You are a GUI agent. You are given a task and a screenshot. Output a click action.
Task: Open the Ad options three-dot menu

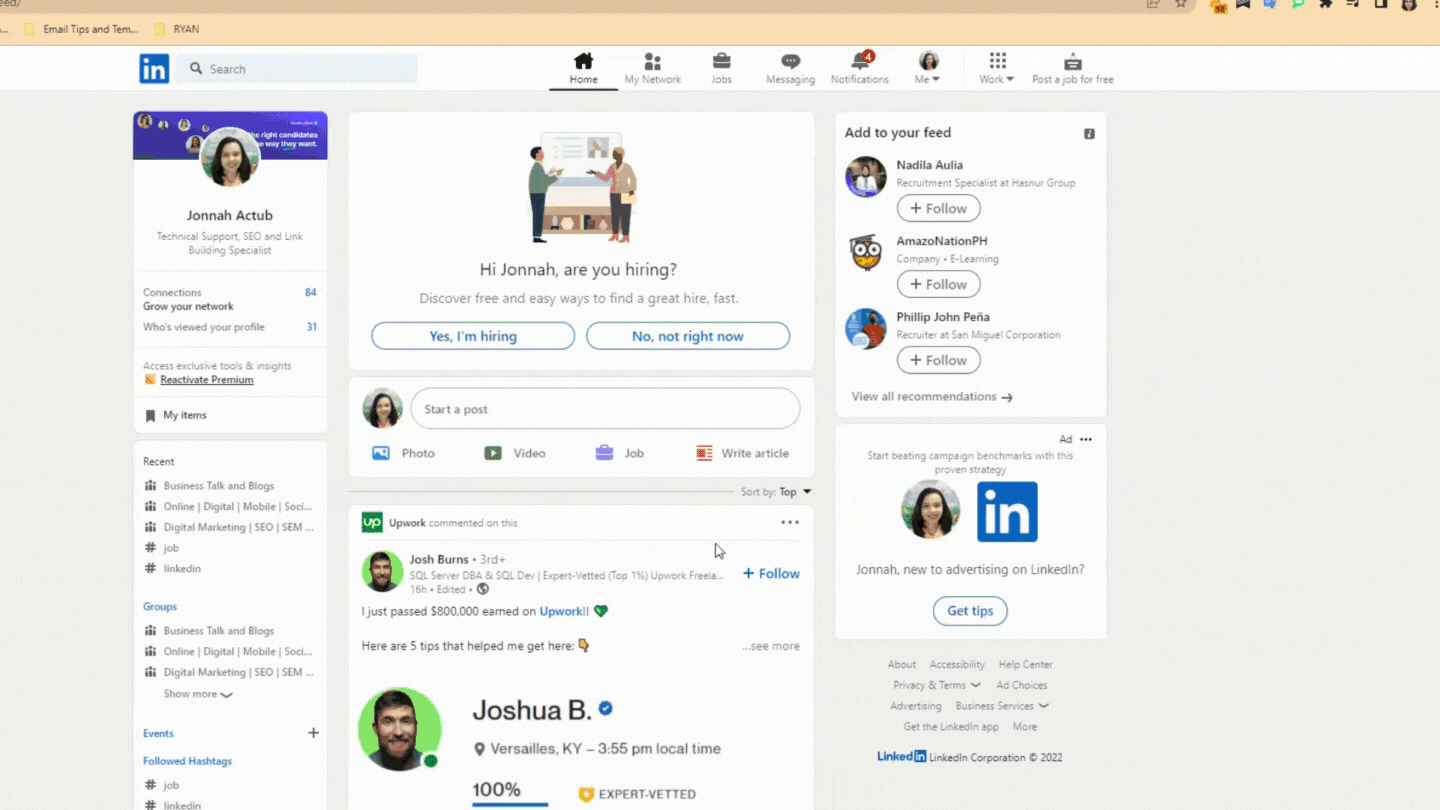click(1086, 439)
